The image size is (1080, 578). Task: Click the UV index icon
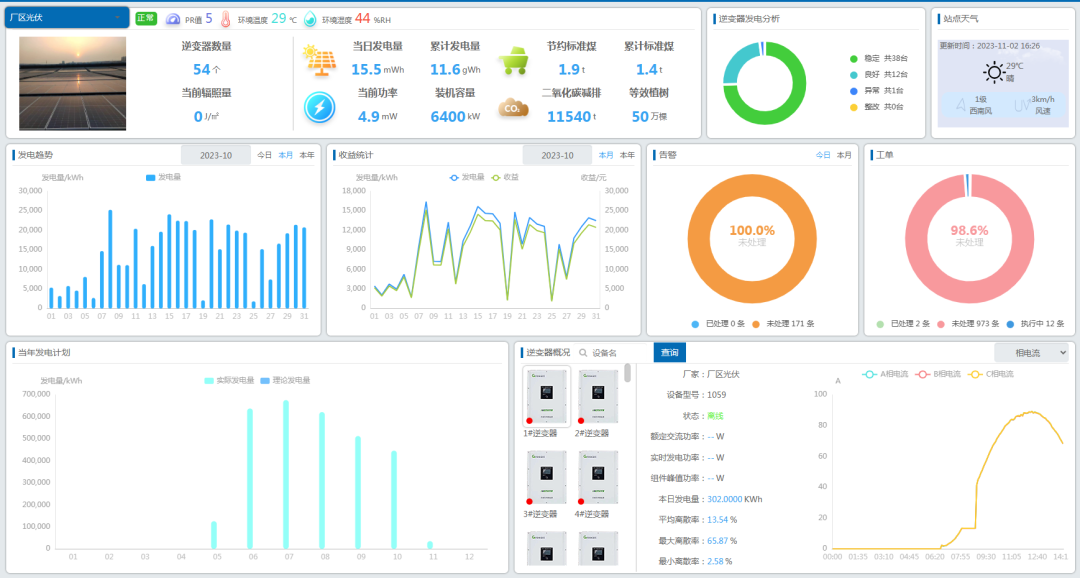click(1021, 105)
